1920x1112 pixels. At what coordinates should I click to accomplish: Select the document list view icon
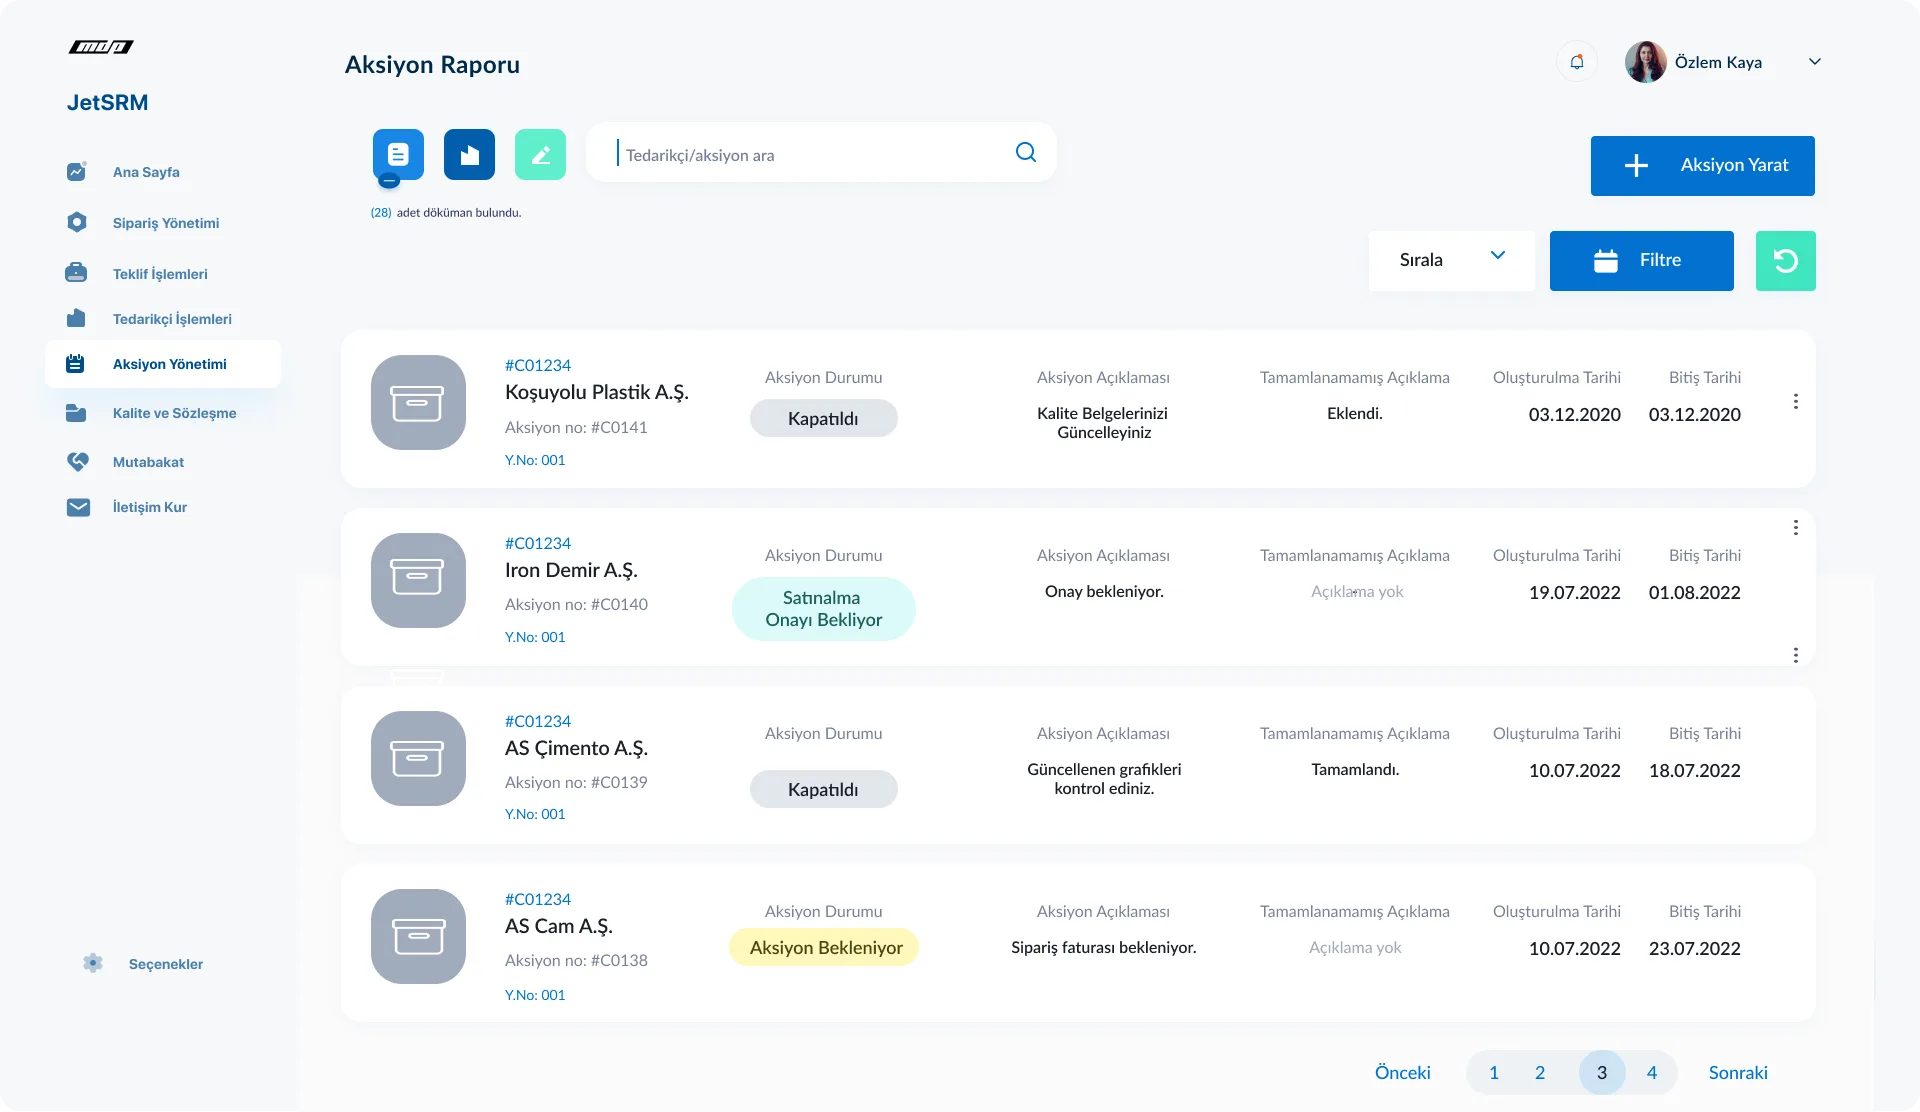coord(398,154)
